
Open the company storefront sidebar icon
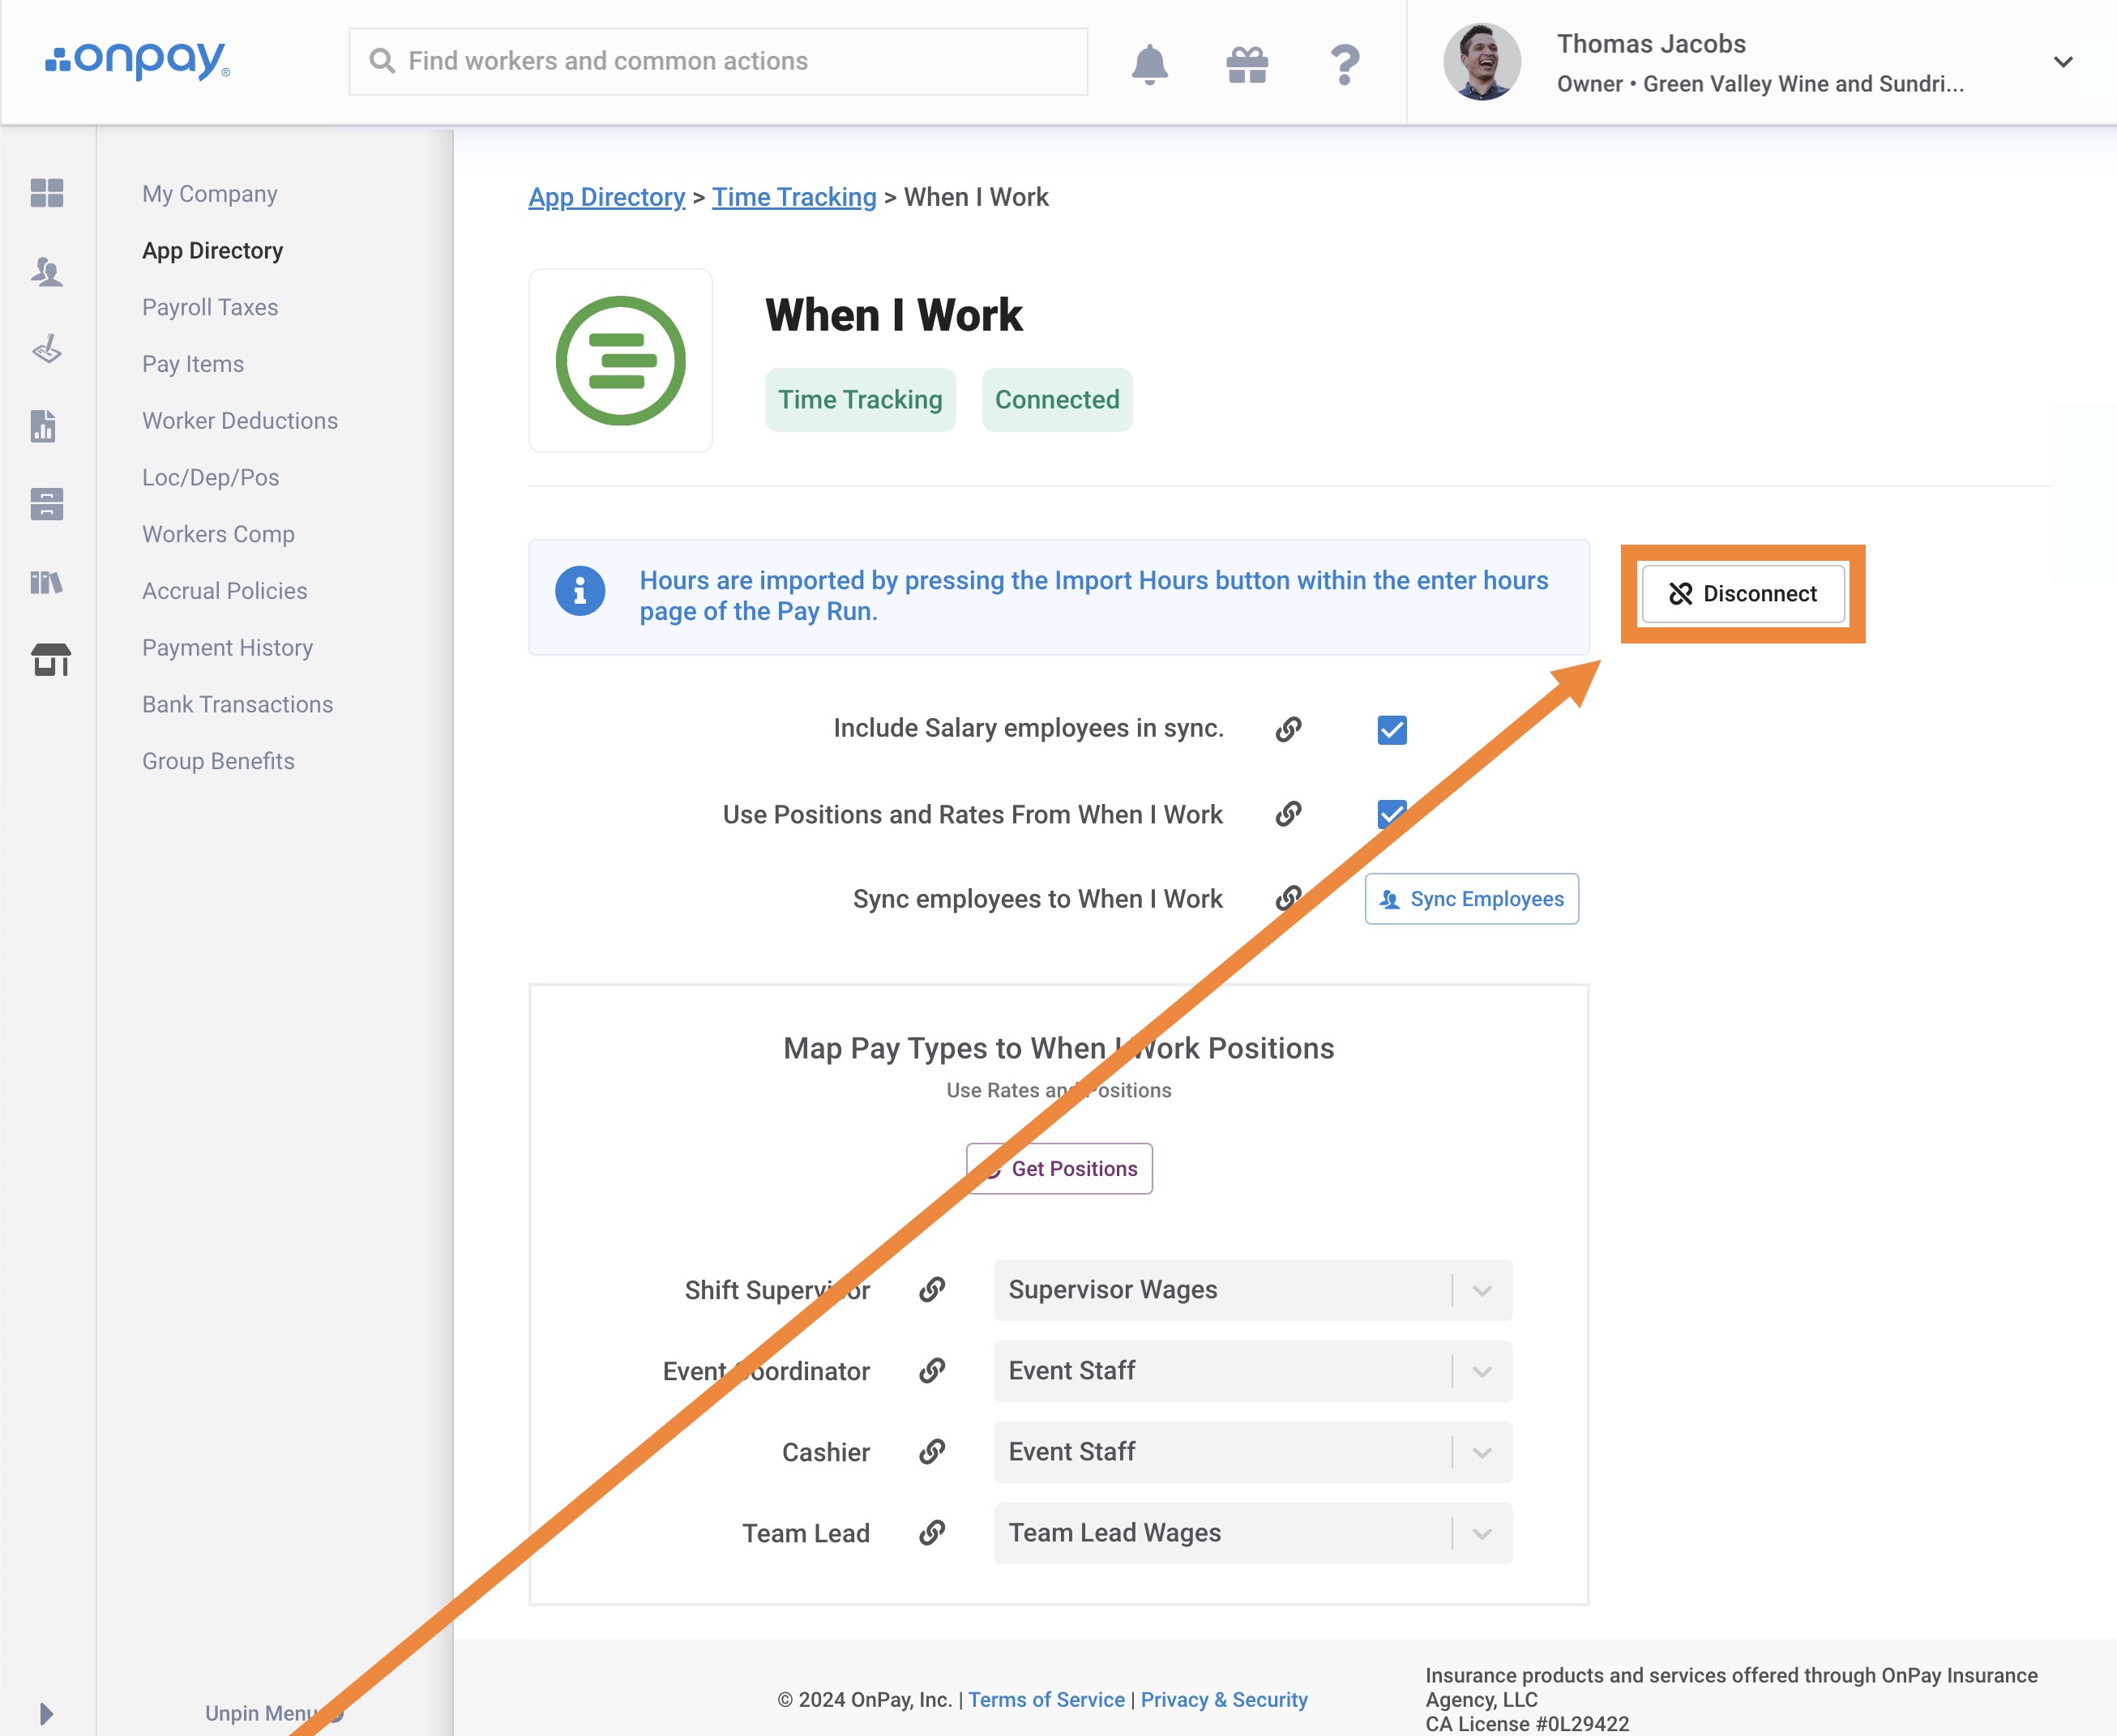50,660
